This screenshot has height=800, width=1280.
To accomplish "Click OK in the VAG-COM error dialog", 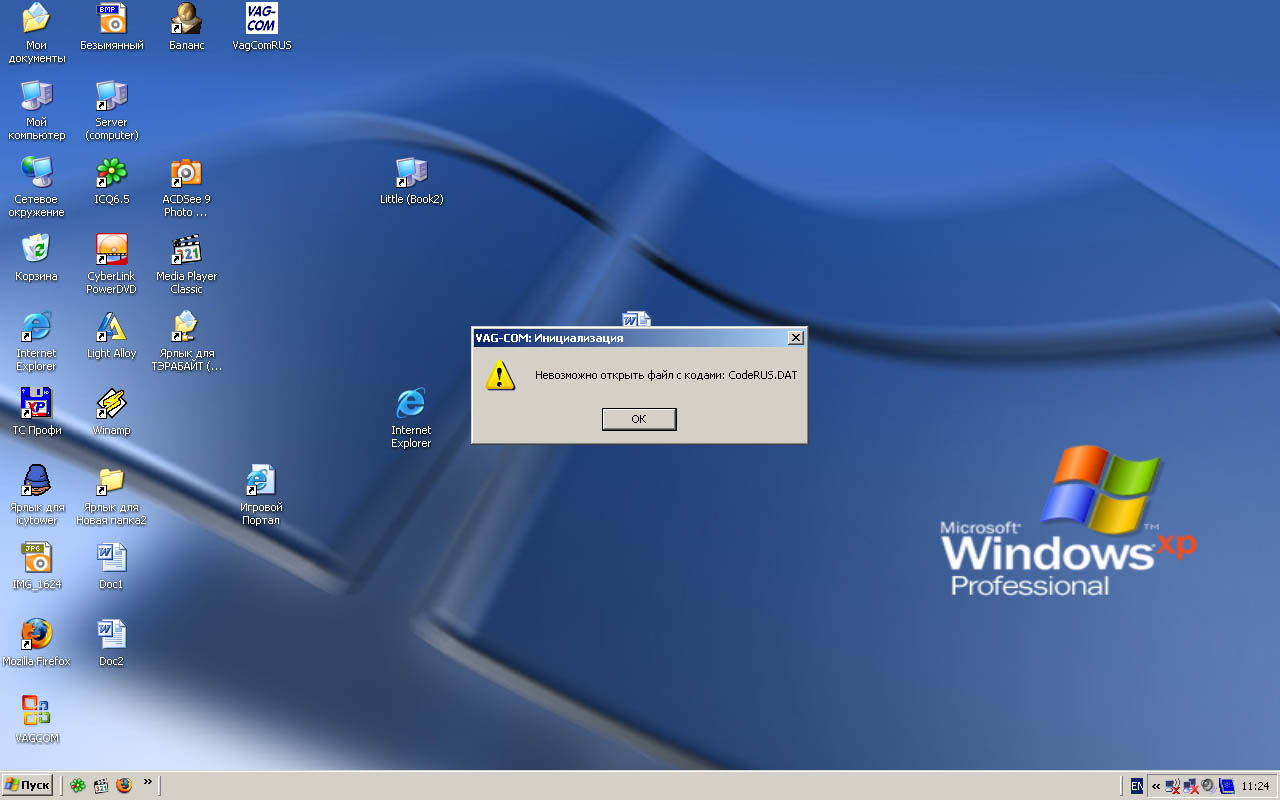I will (x=639, y=419).
